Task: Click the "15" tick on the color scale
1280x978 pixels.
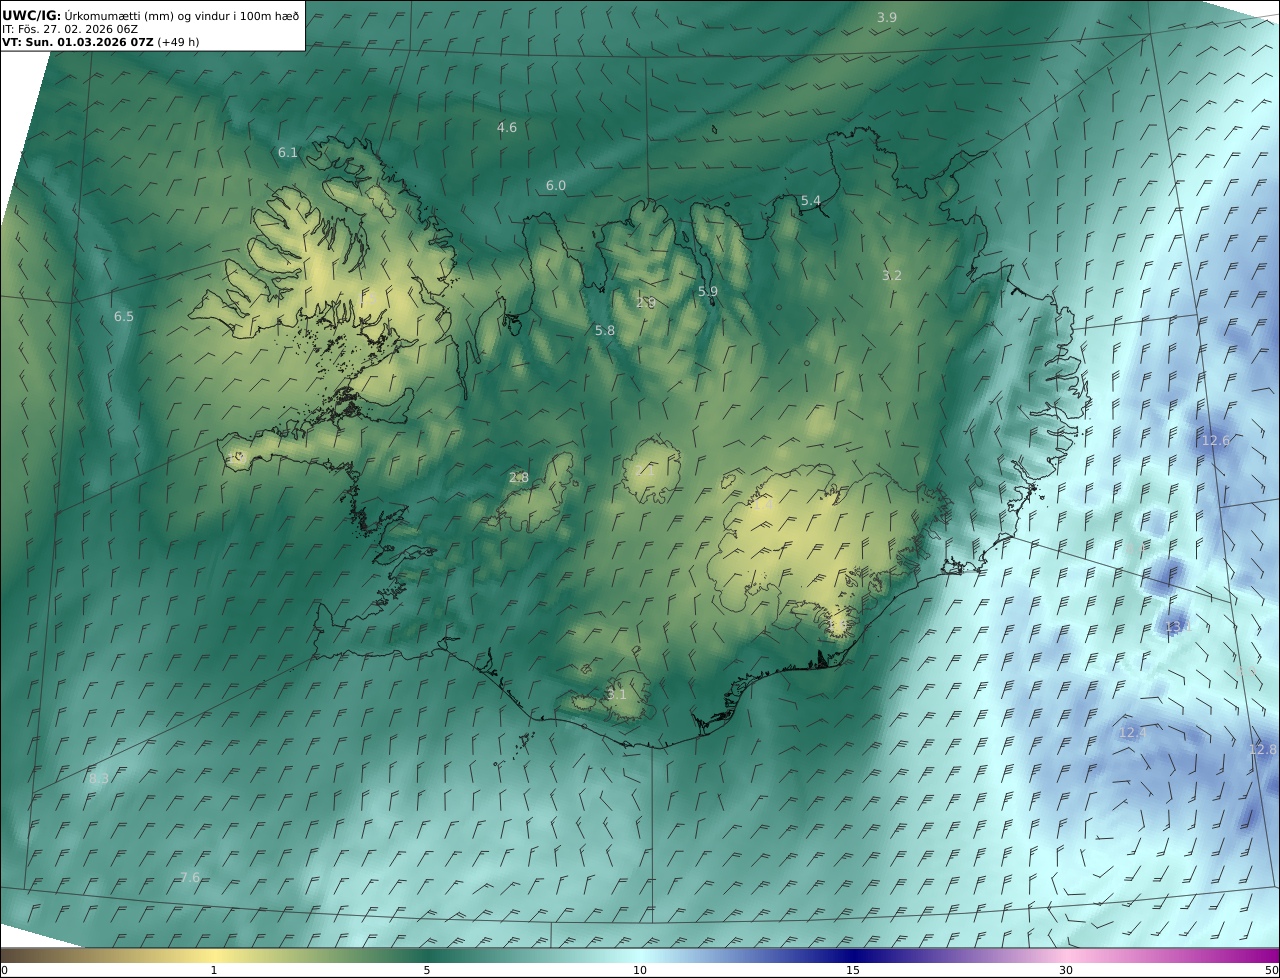Action: (853, 970)
